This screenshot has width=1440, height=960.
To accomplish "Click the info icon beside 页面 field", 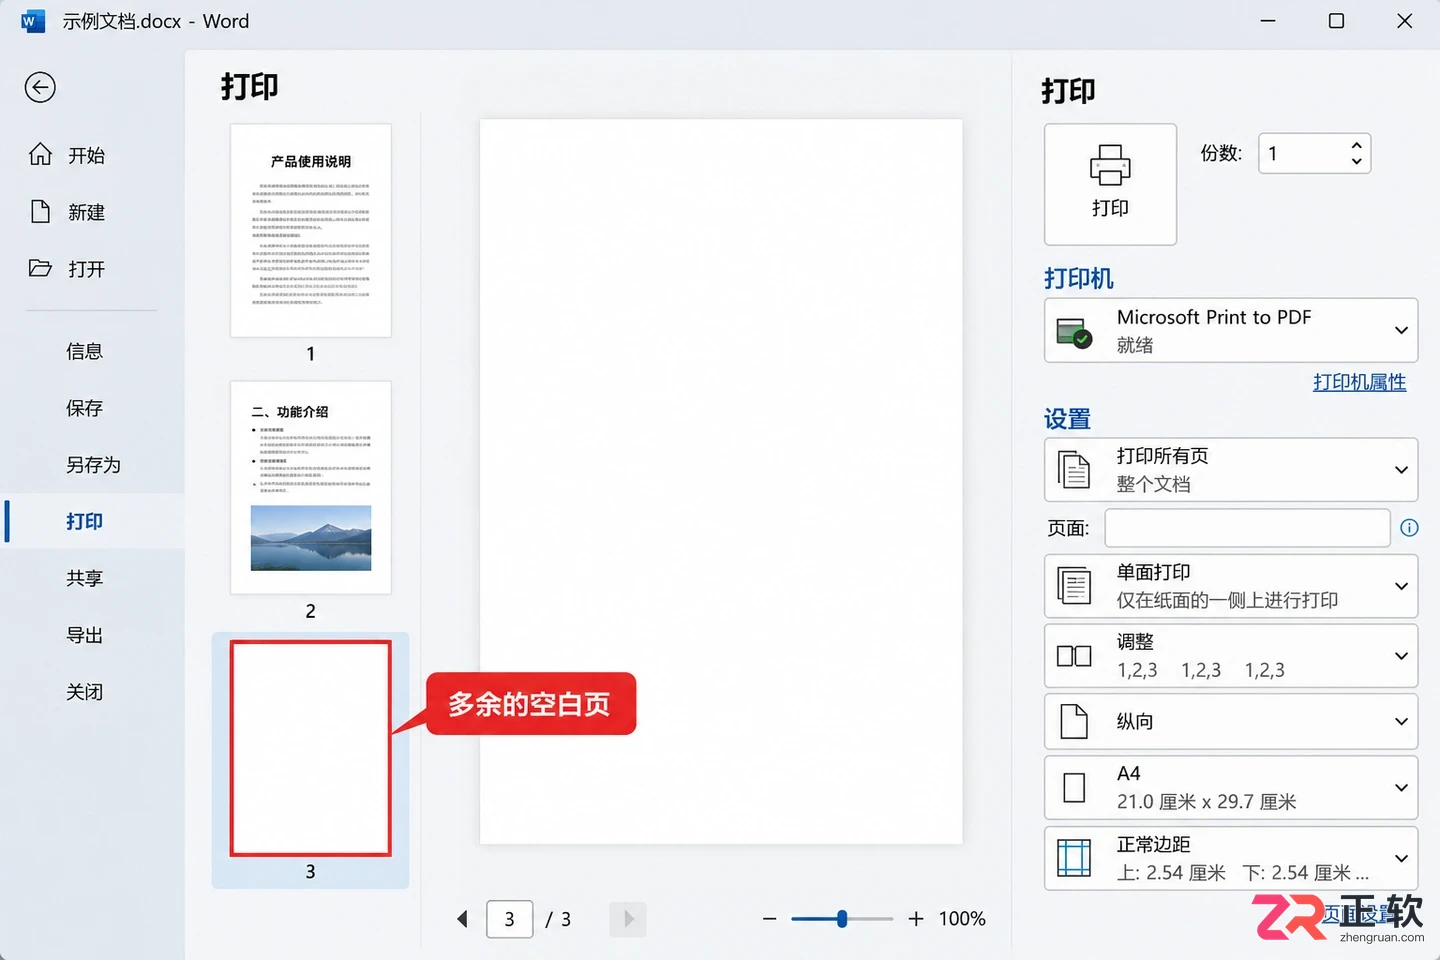I will click(x=1409, y=528).
